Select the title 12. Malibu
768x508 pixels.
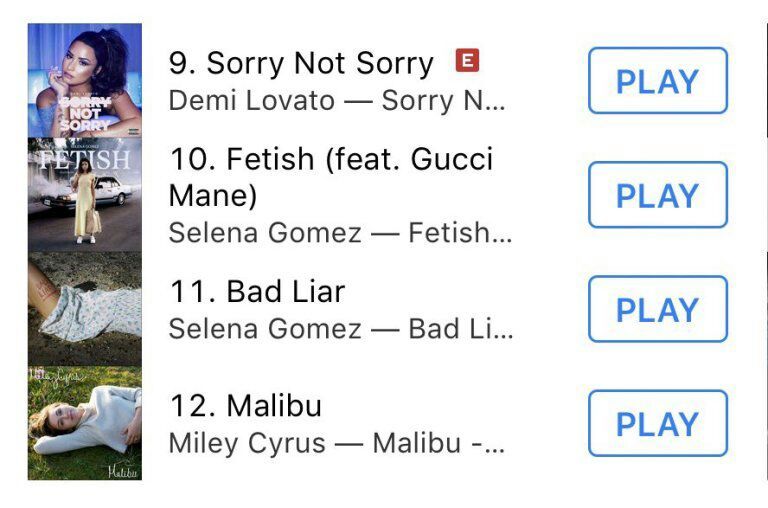point(245,406)
